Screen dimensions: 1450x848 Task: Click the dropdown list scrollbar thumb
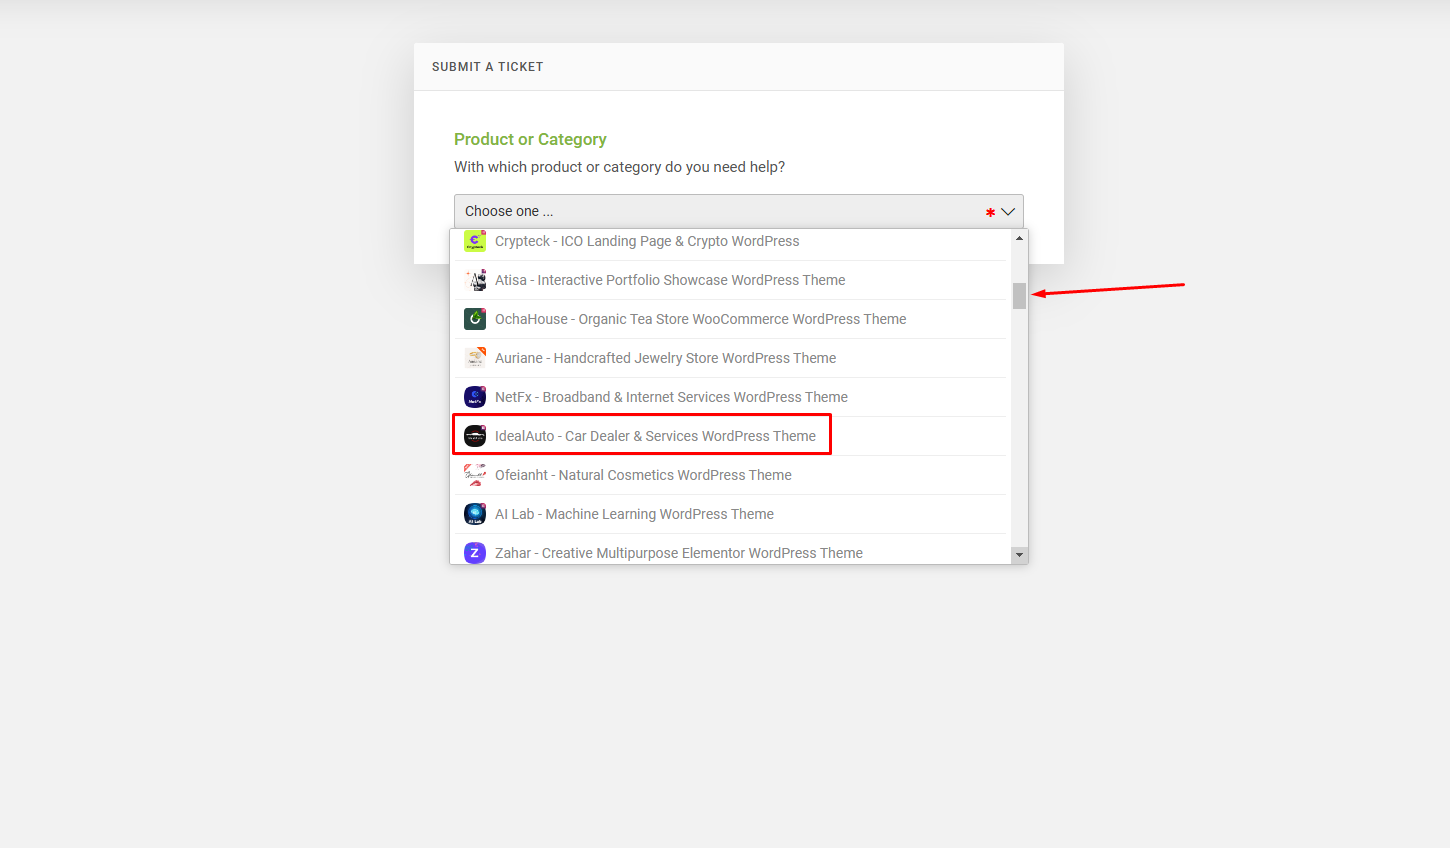point(1019,296)
